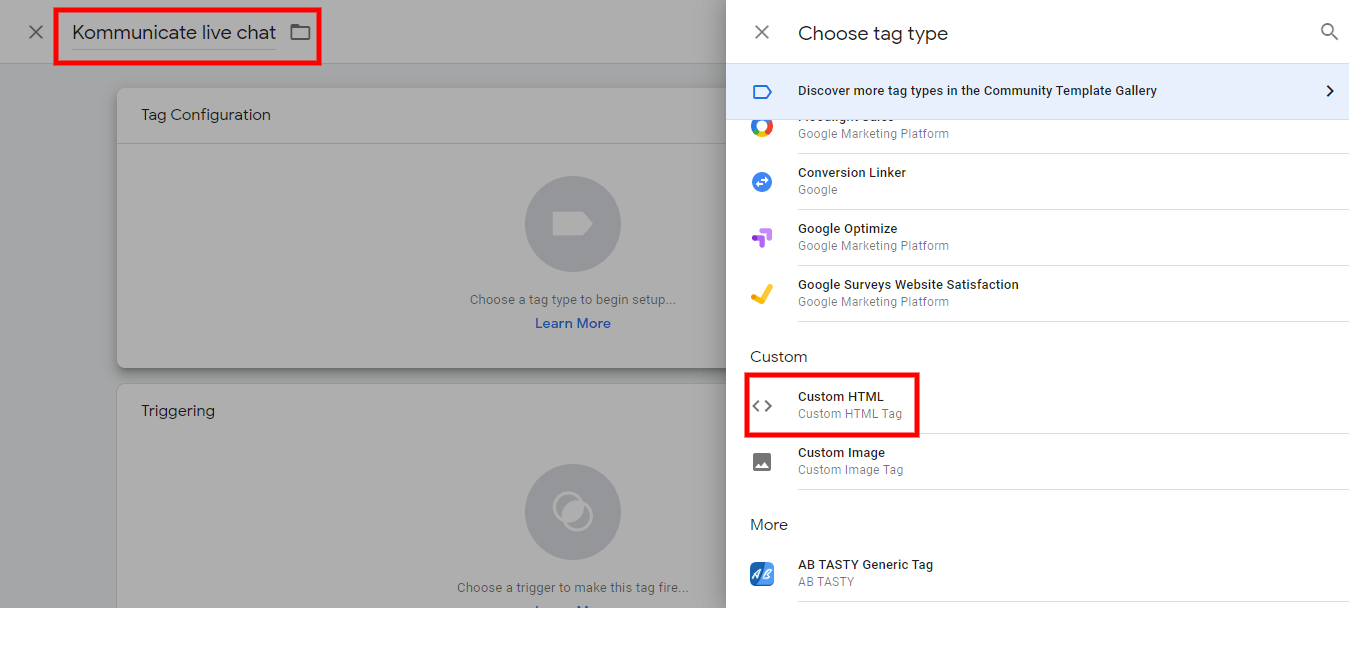Select the Conversion Linker tag icon
The image size is (1349, 657).
762,182
